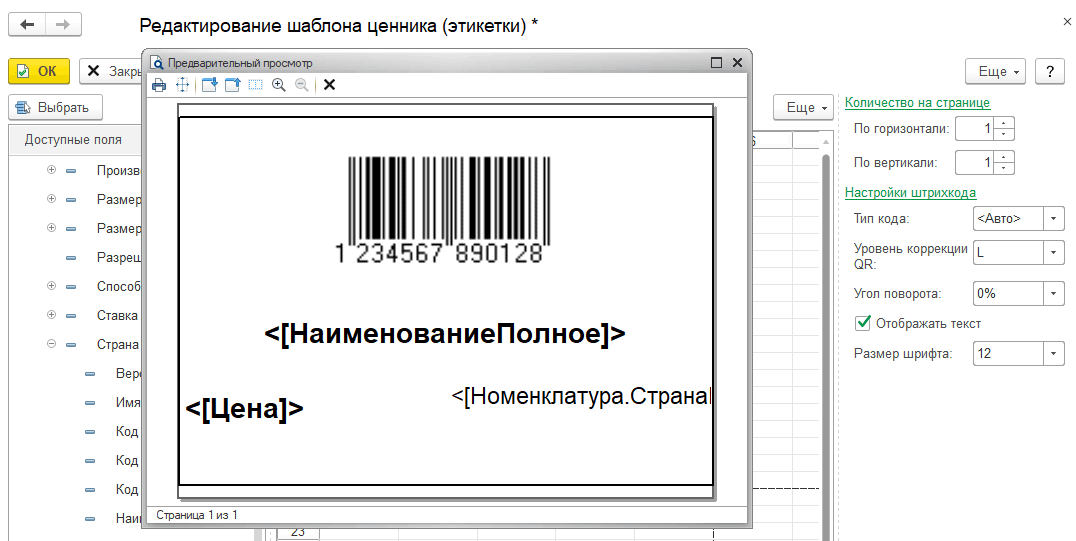Open the Размер шрифта dropdown
This screenshot has height=541, width=1076.
(x=1053, y=354)
